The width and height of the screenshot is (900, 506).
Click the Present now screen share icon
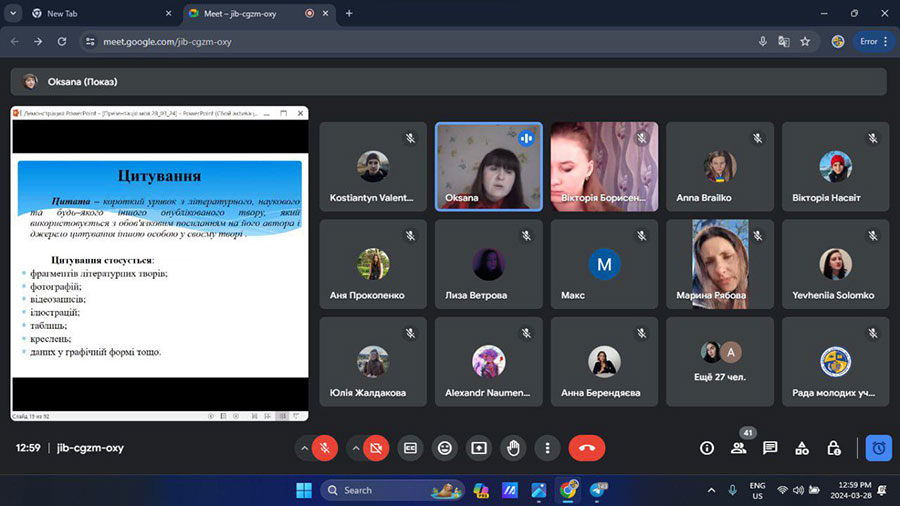pos(479,448)
